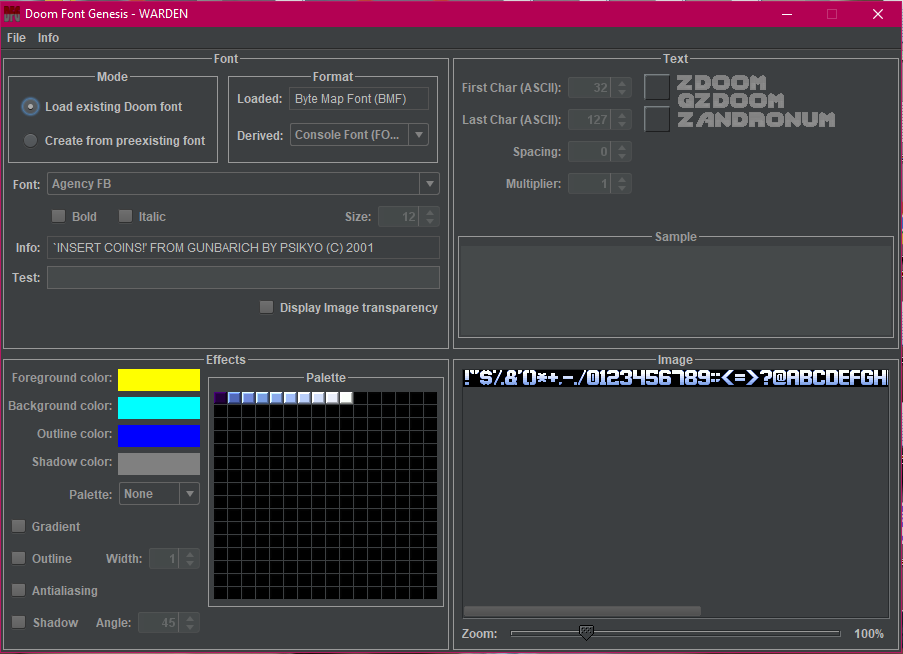This screenshot has height=654, width=903.
Task: Click the font glyph preview image strip
Action: point(676,378)
